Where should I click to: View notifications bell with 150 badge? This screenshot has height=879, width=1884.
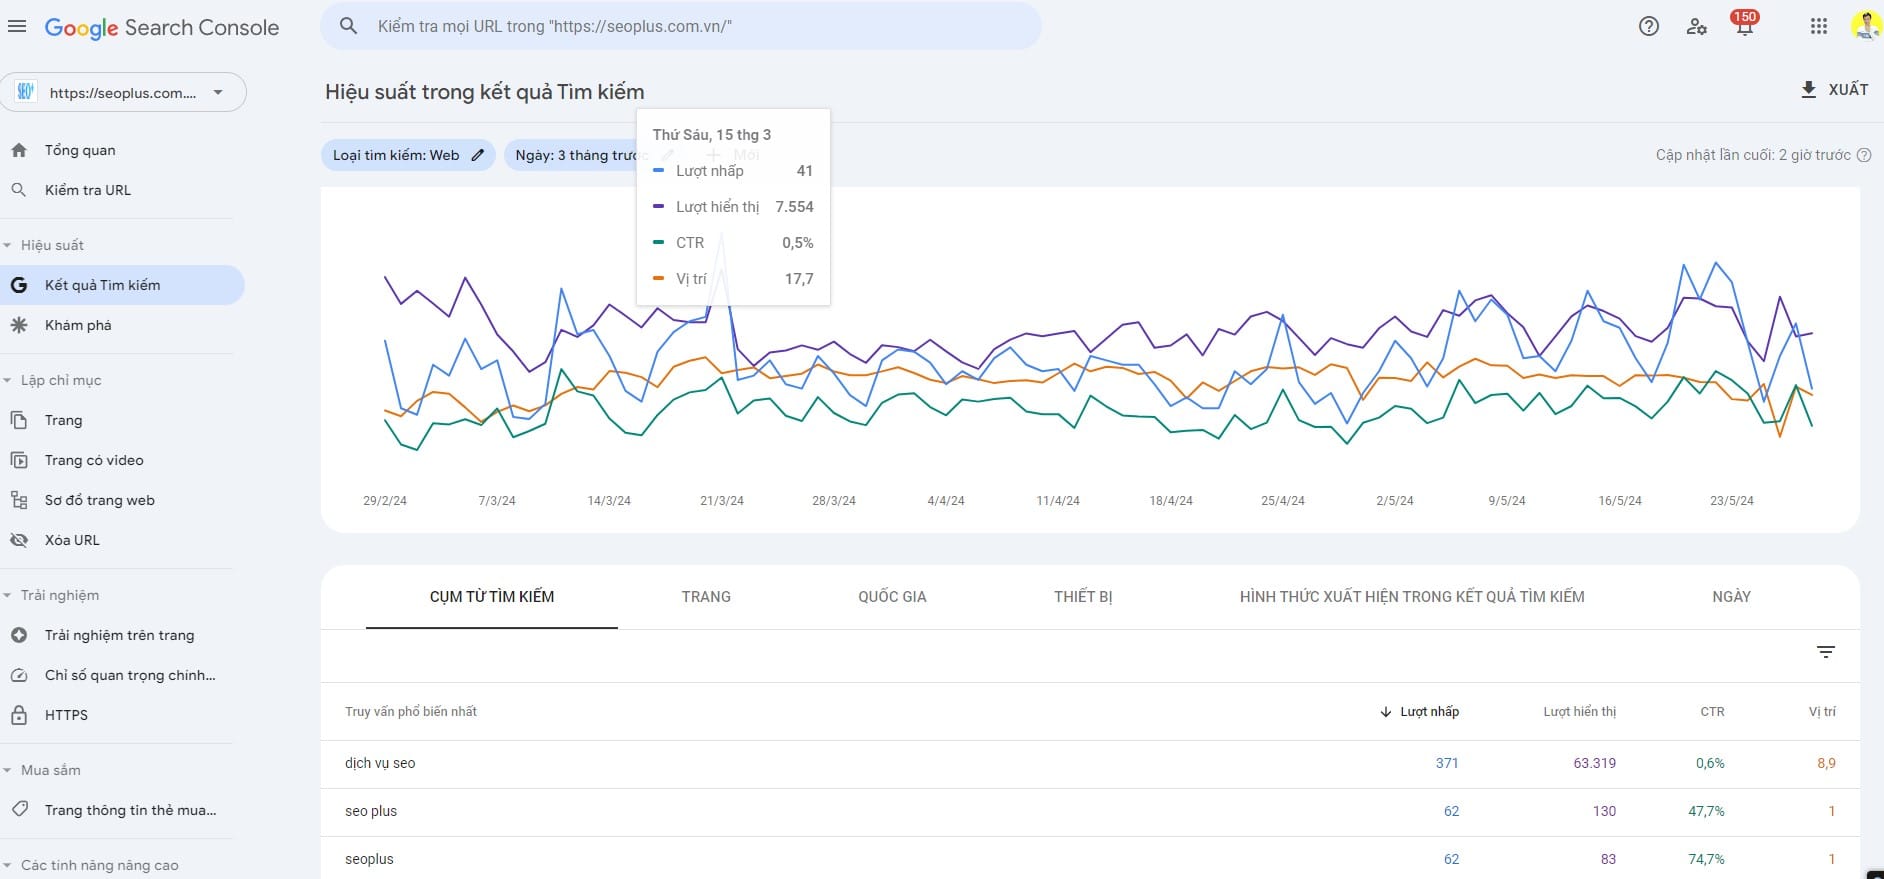pos(1745,25)
